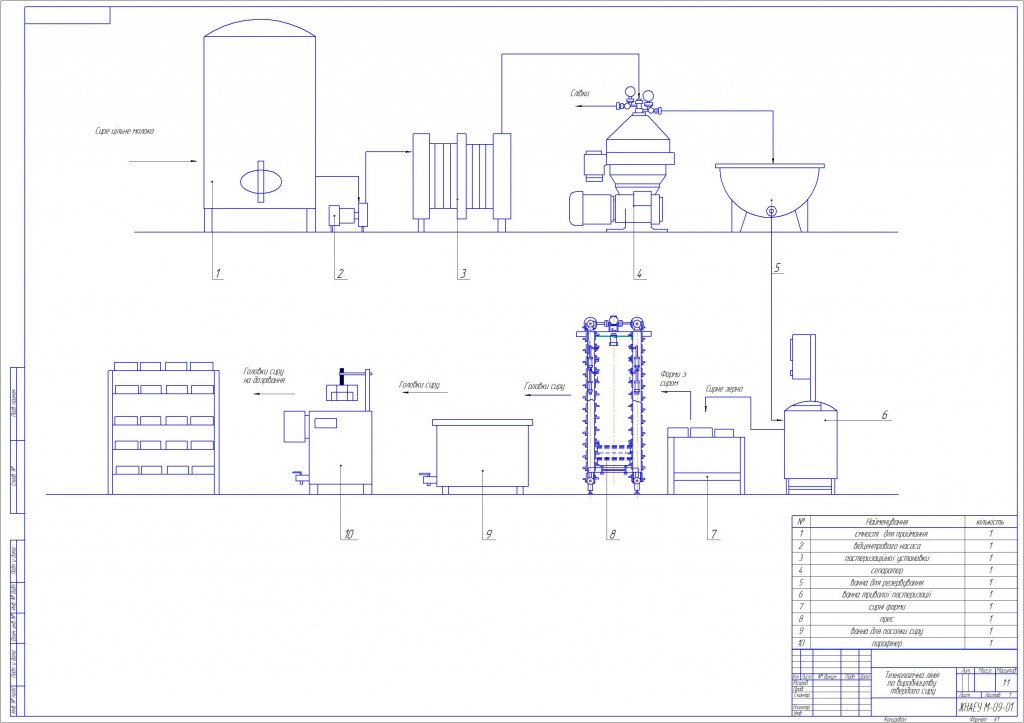Click the 'Слівки' label near the separator

click(580, 93)
